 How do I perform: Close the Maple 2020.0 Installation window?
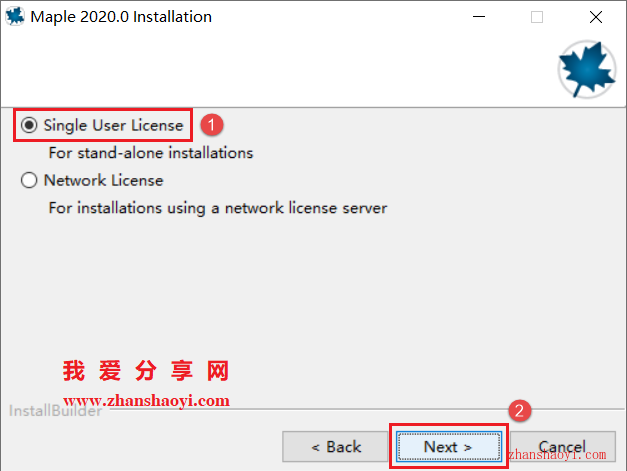pos(596,17)
